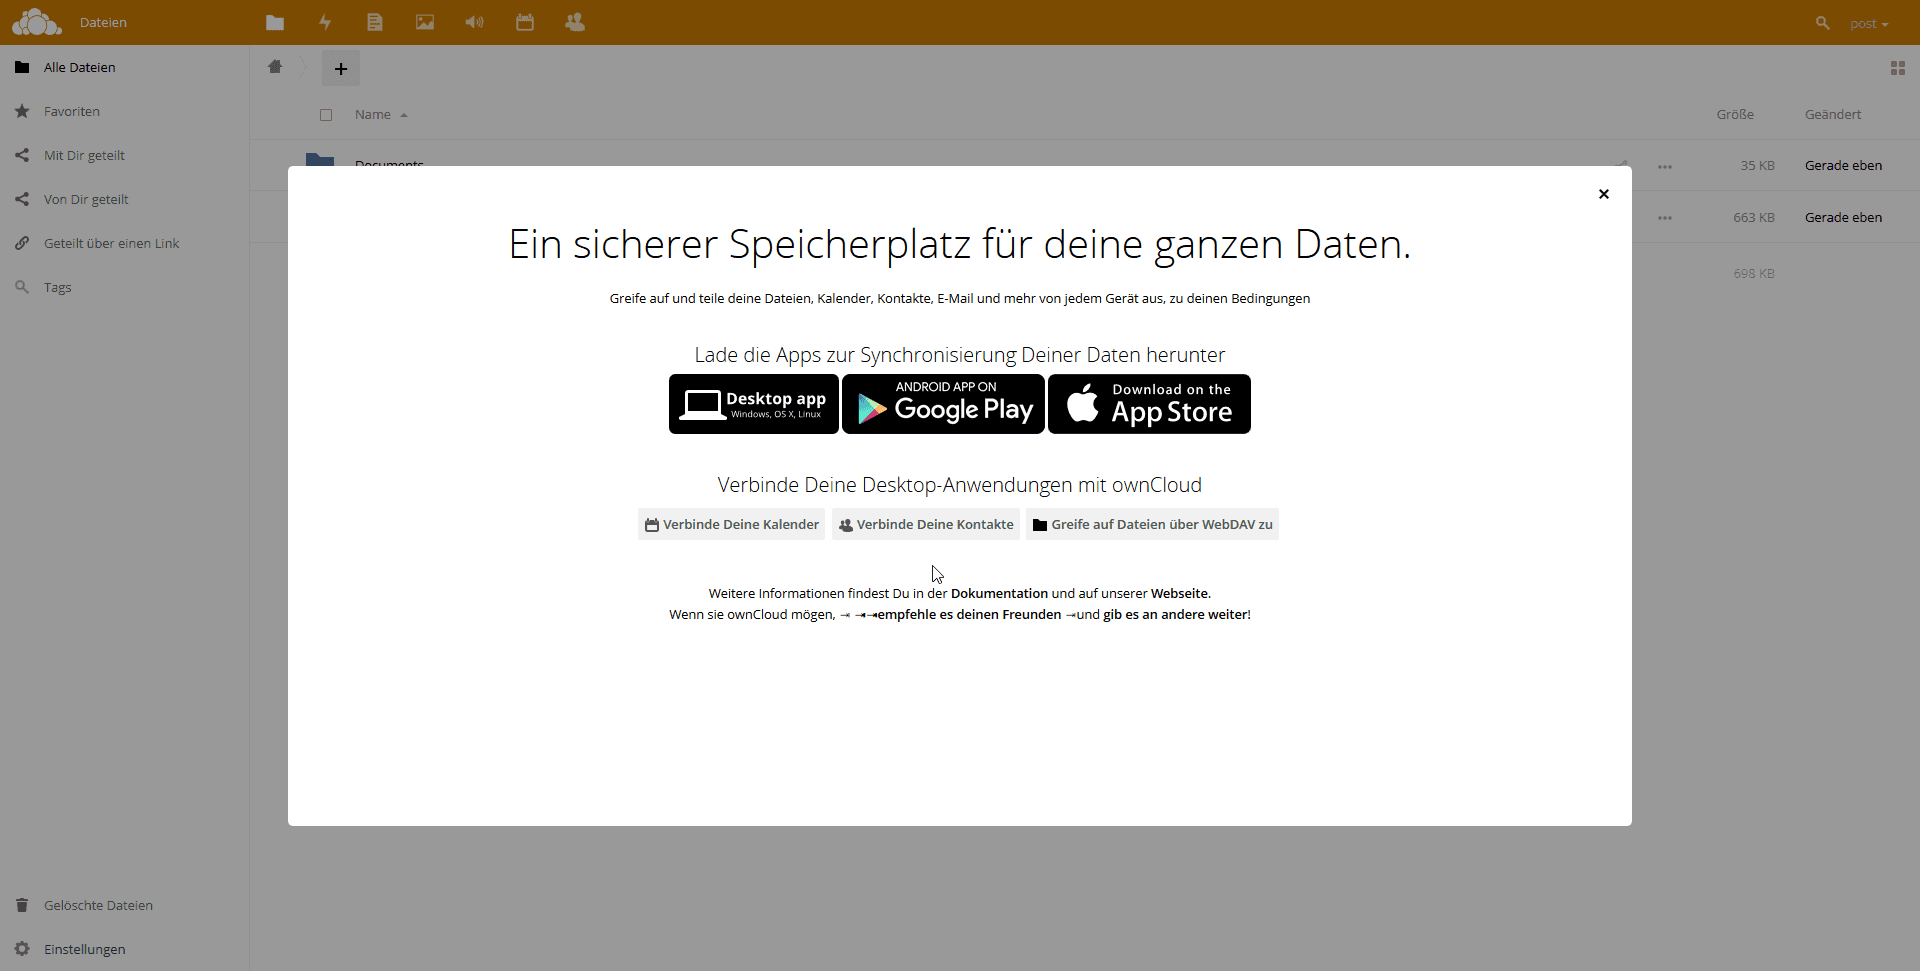Click the plus new file button
The height and width of the screenshot is (971, 1920).
pyautogui.click(x=341, y=68)
